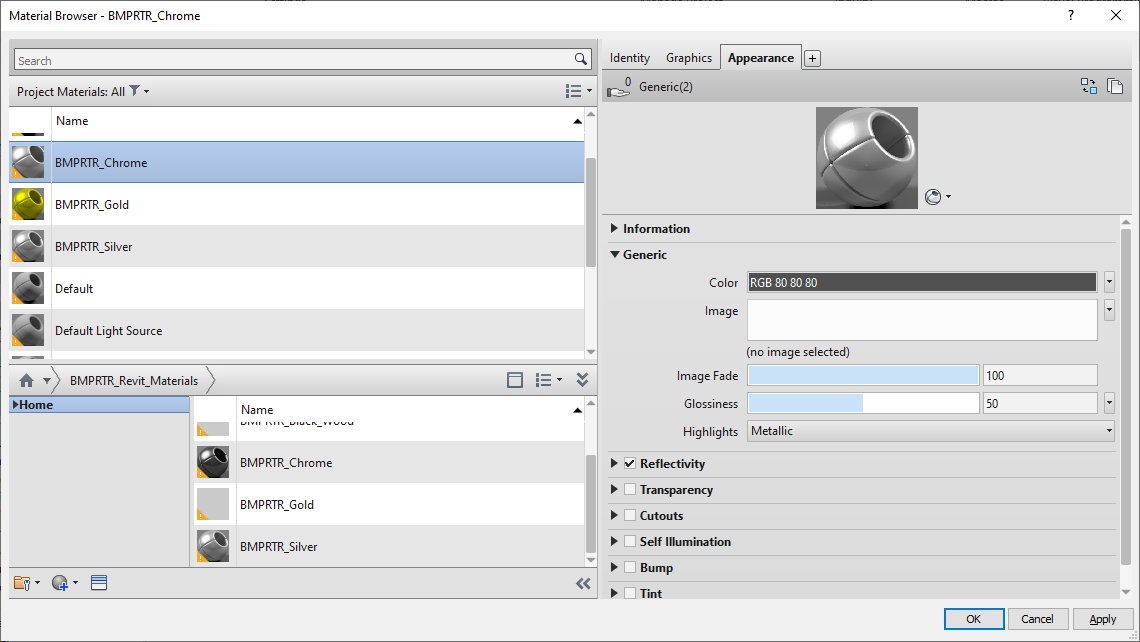This screenshot has width=1140, height=642.
Task: Select the Appearance tab
Action: coord(760,57)
